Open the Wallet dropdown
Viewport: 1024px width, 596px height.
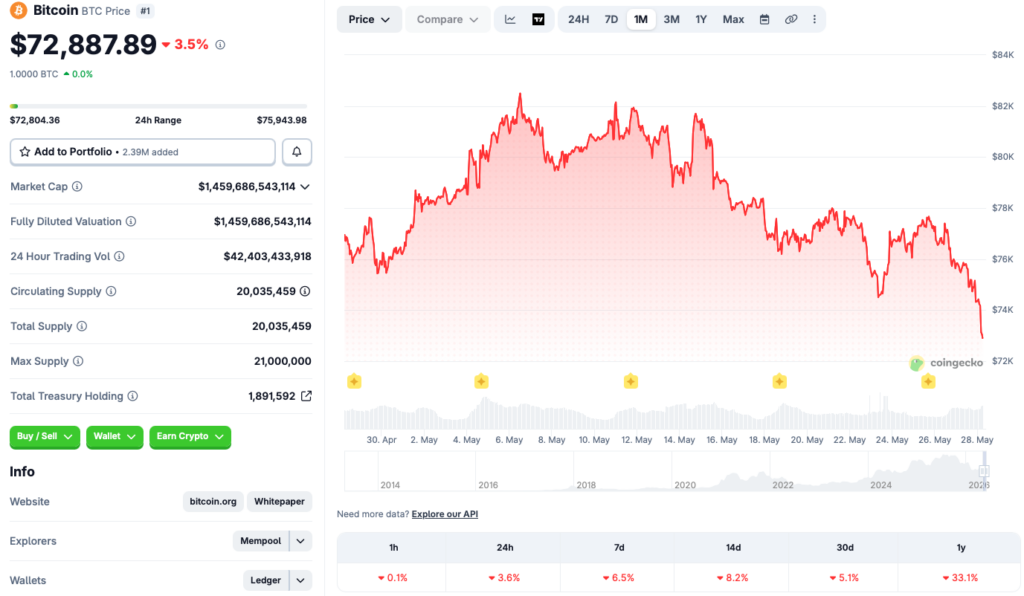coord(114,437)
